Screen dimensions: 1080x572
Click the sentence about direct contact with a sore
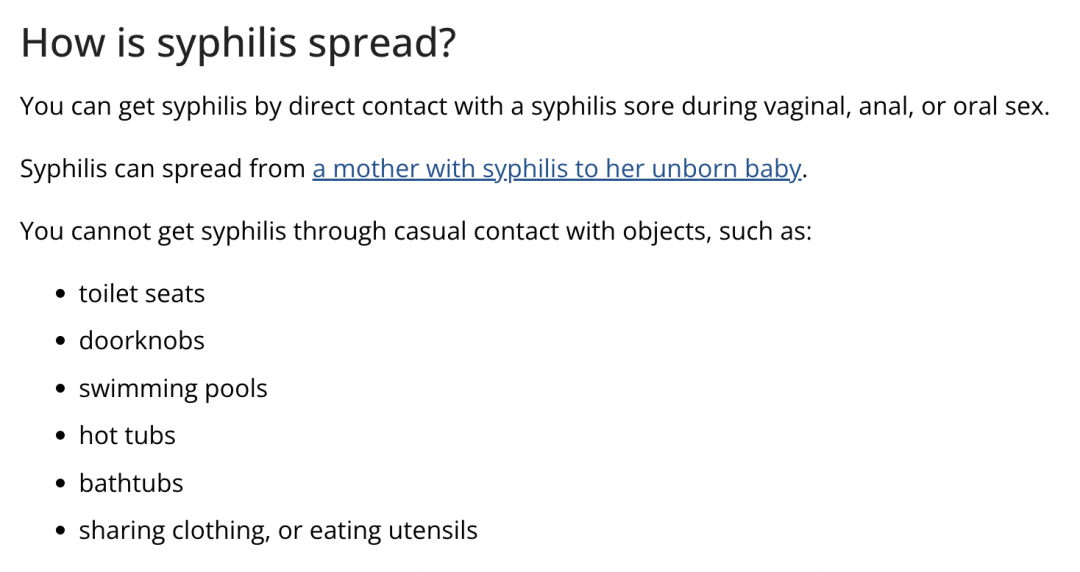point(534,106)
